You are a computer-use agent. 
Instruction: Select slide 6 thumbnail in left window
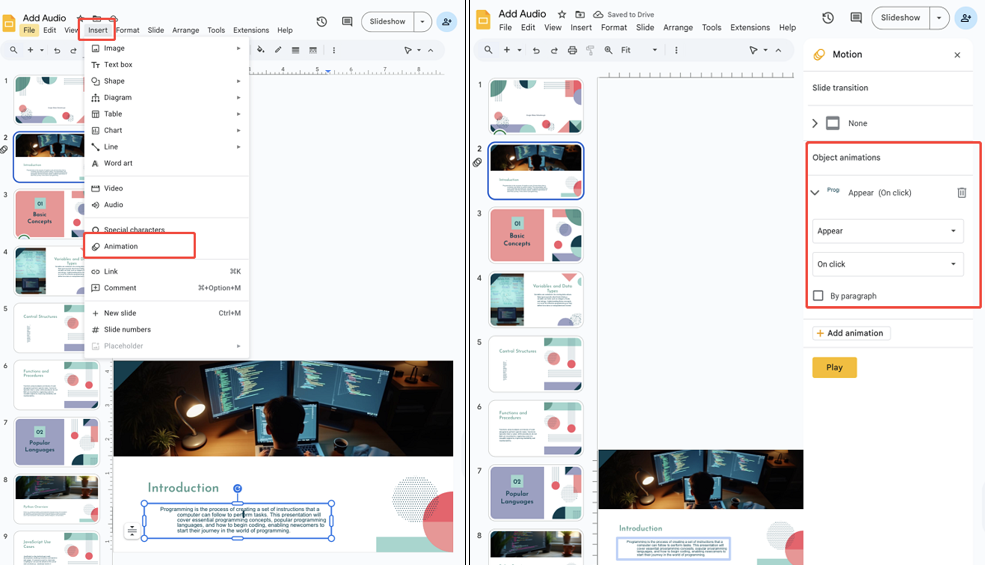pyautogui.click(x=57, y=385)
